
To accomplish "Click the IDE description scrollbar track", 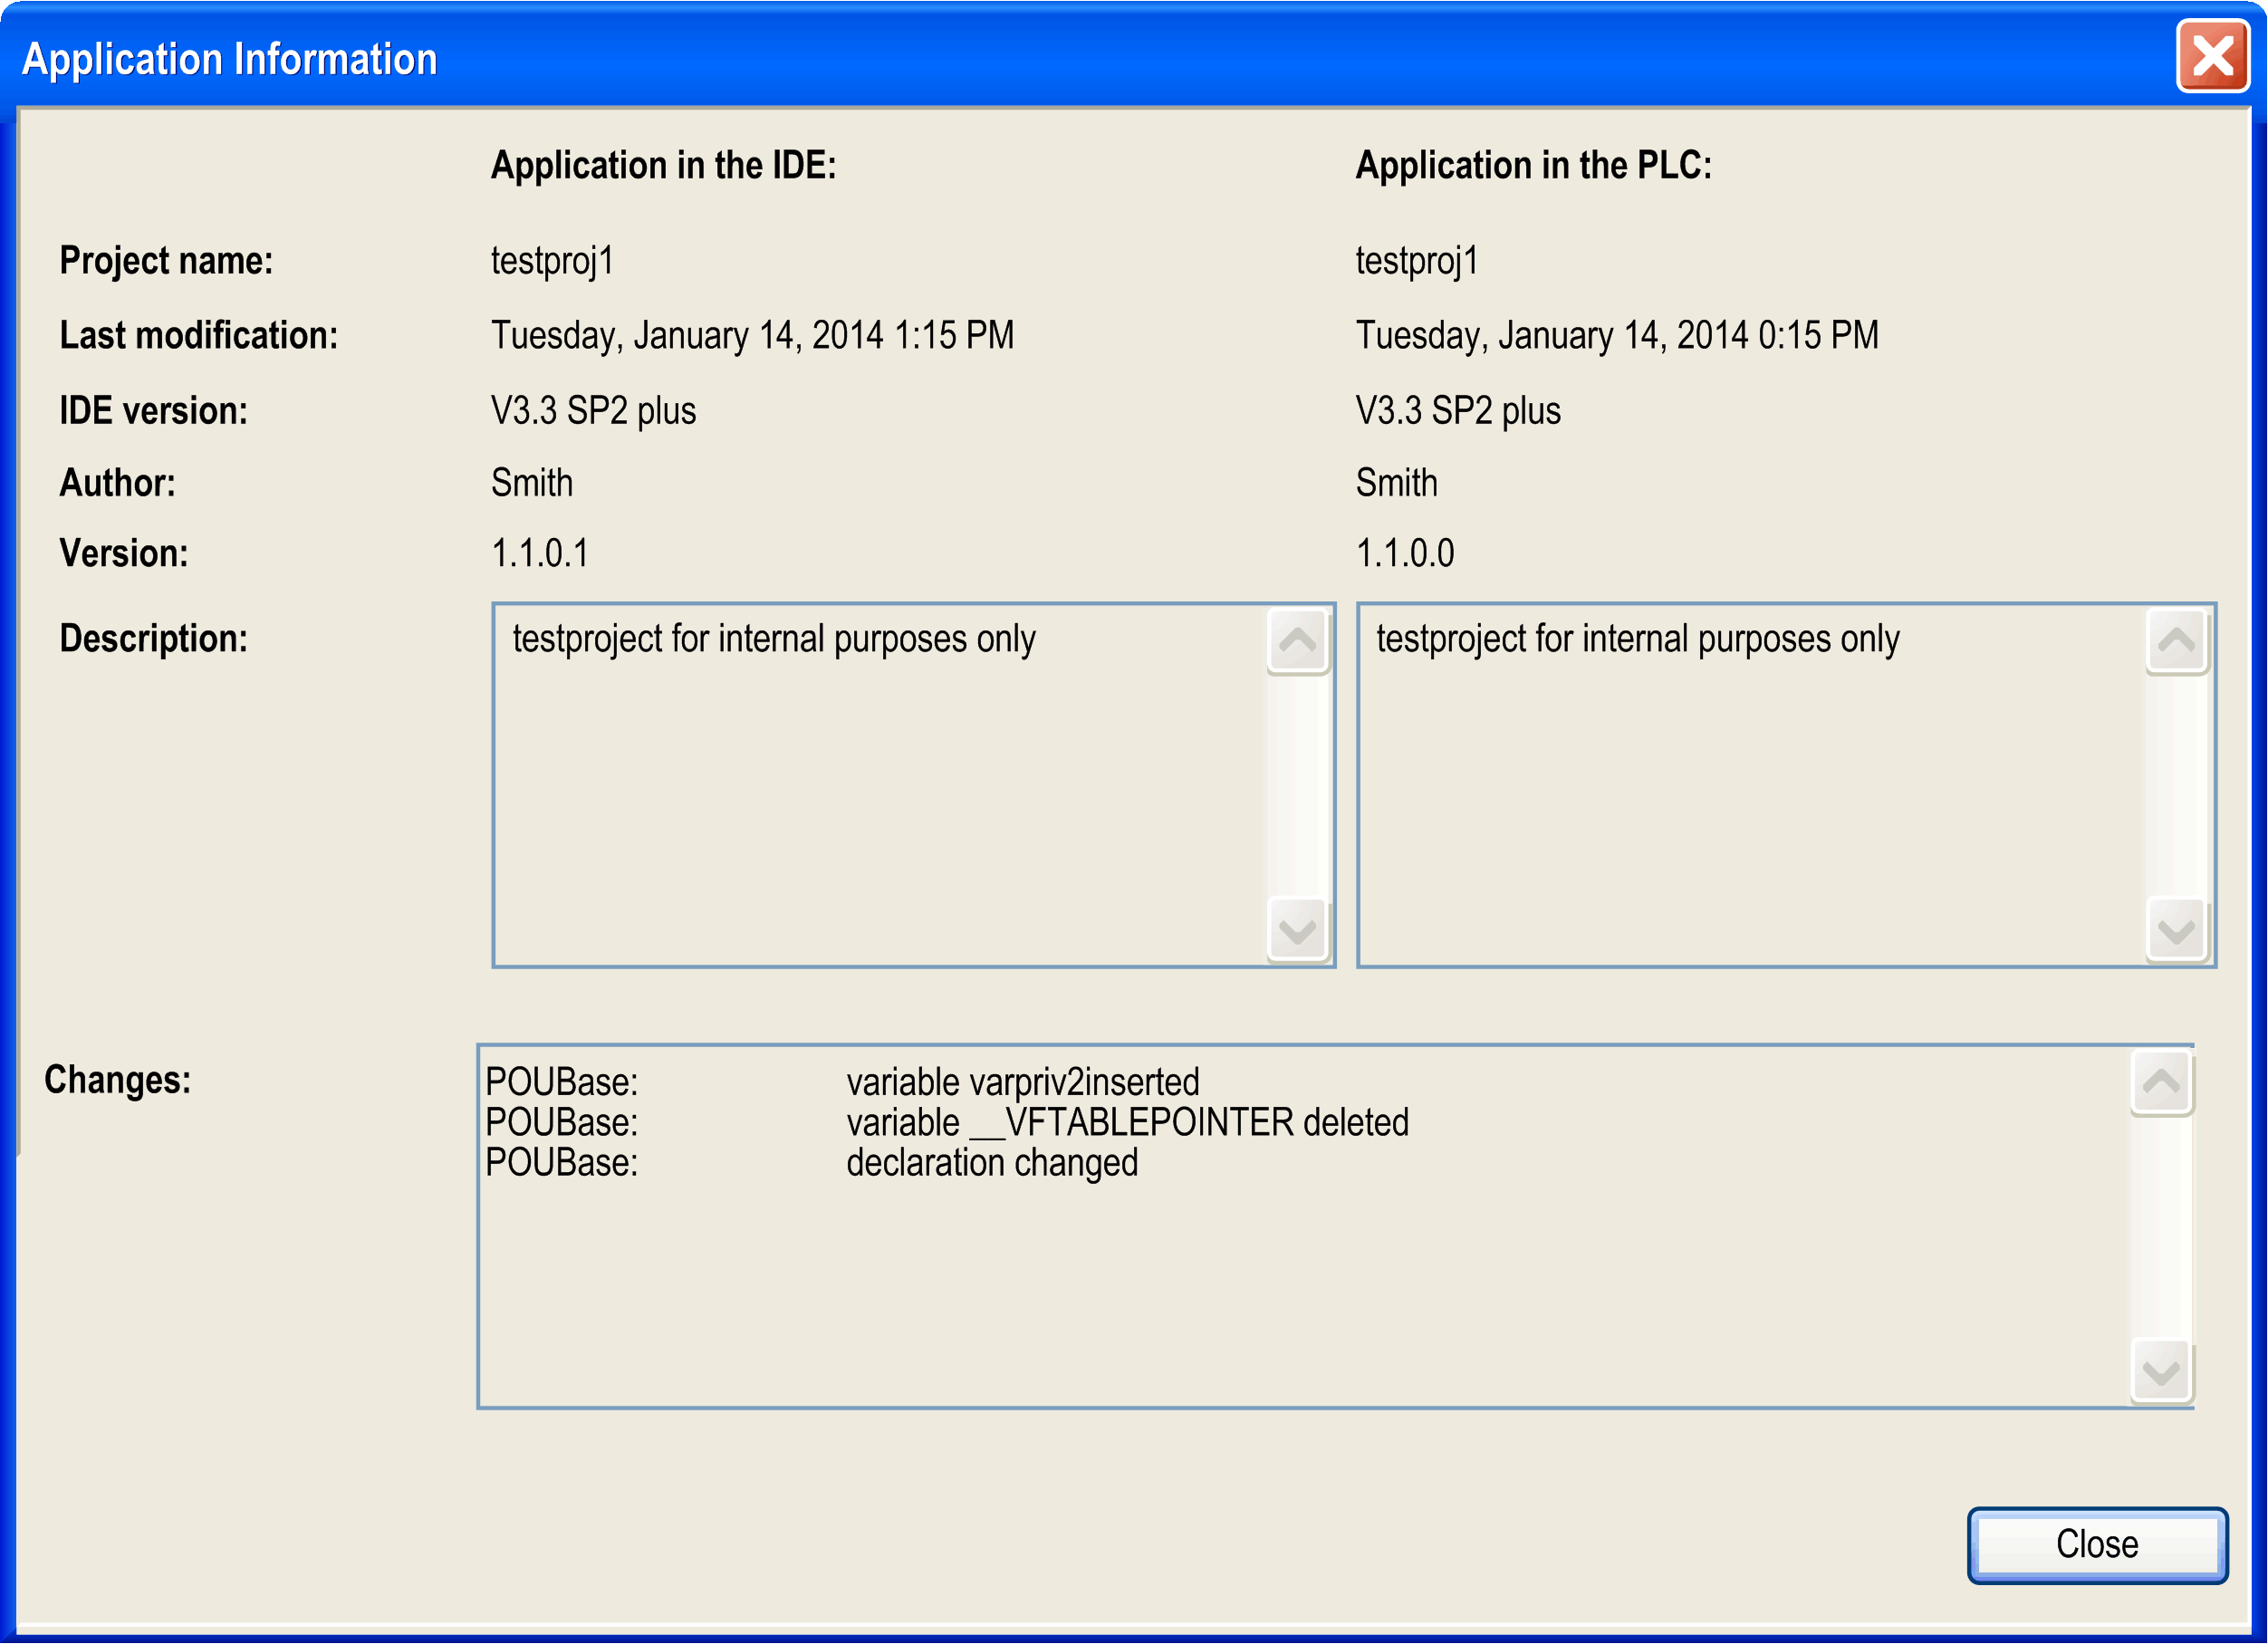I will click(1297, 785).
